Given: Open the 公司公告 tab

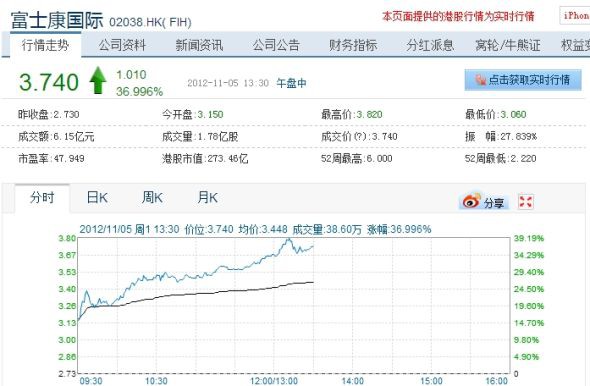Looking at the screenshot, I should click(x=276, y=46).
